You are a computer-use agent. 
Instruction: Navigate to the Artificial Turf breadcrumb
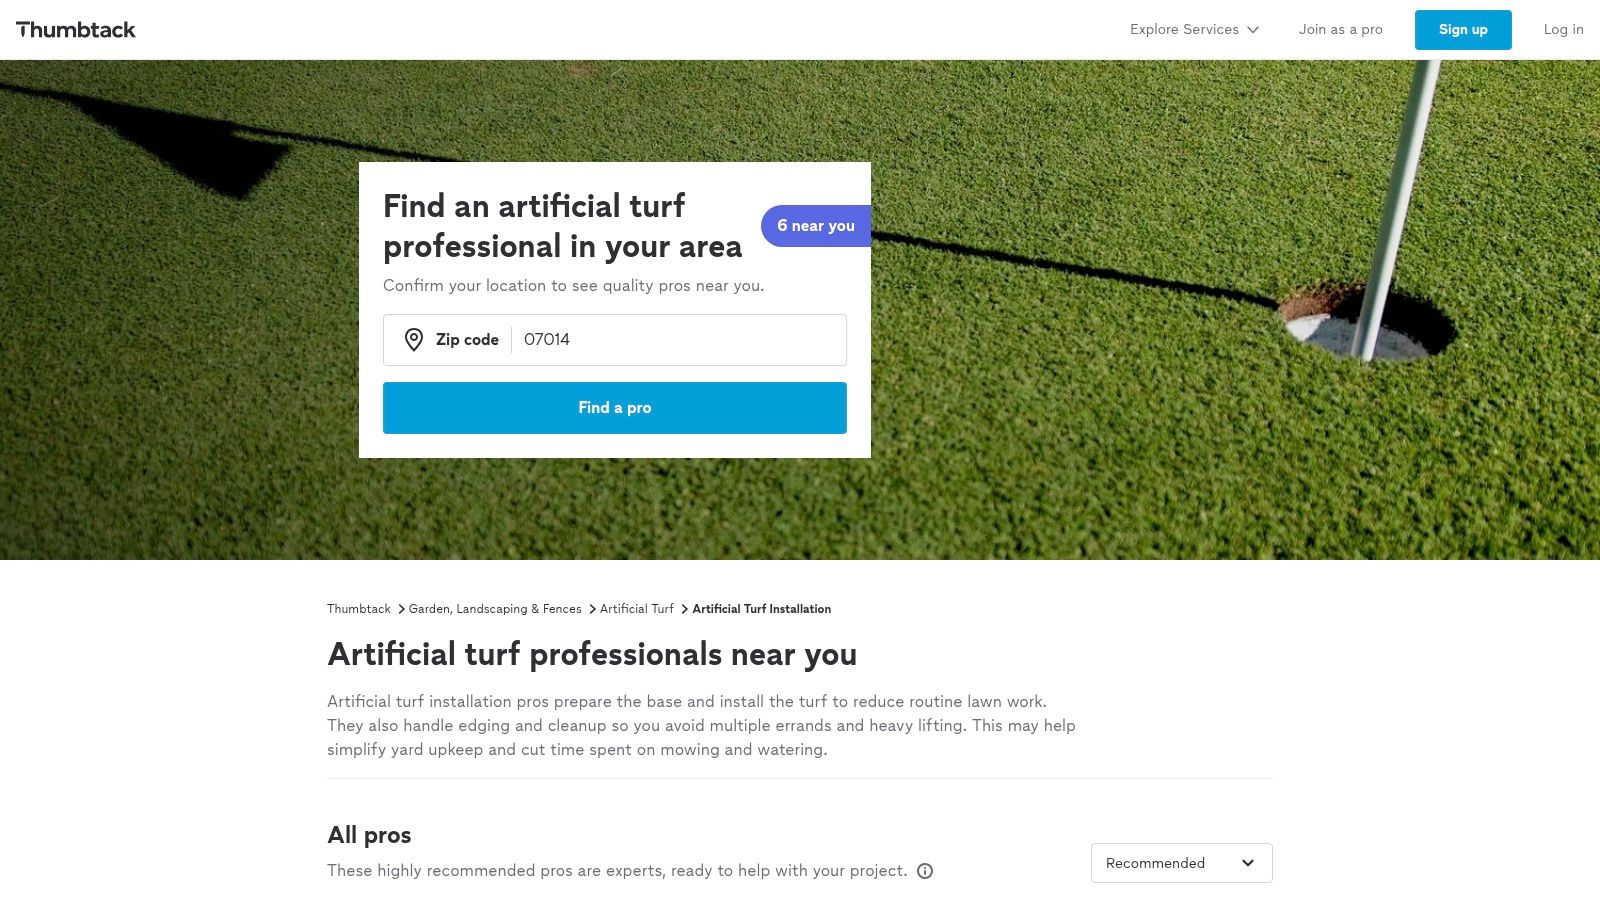pos(637,609)
